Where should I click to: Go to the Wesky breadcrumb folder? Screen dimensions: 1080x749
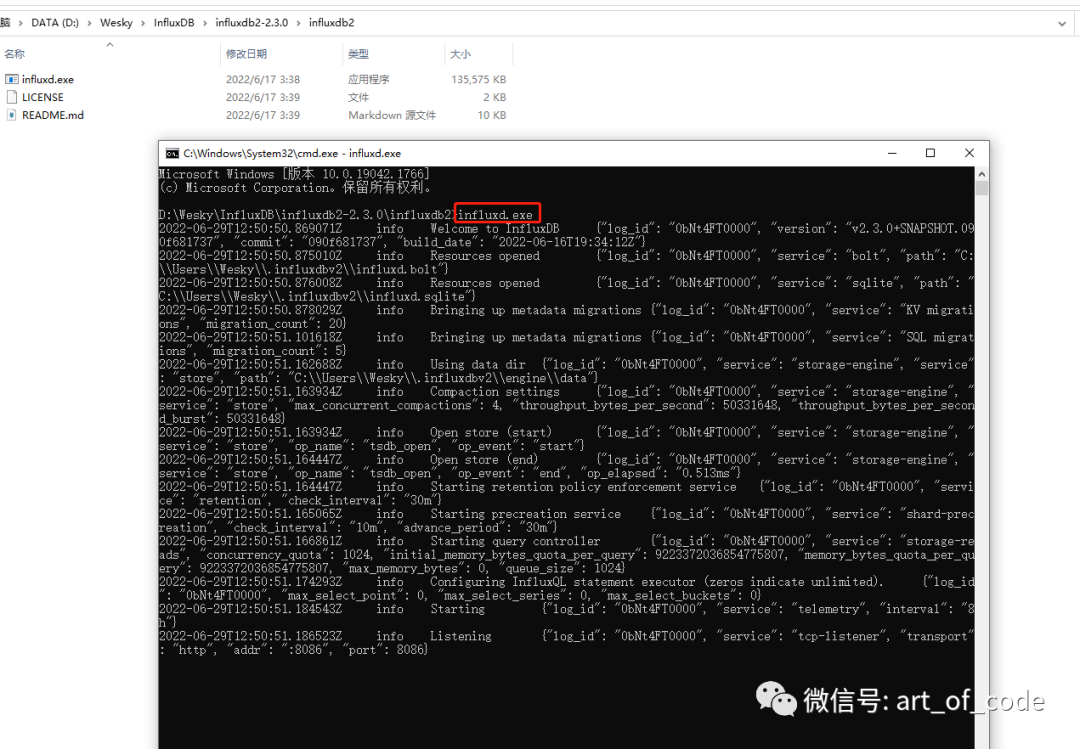116,23
